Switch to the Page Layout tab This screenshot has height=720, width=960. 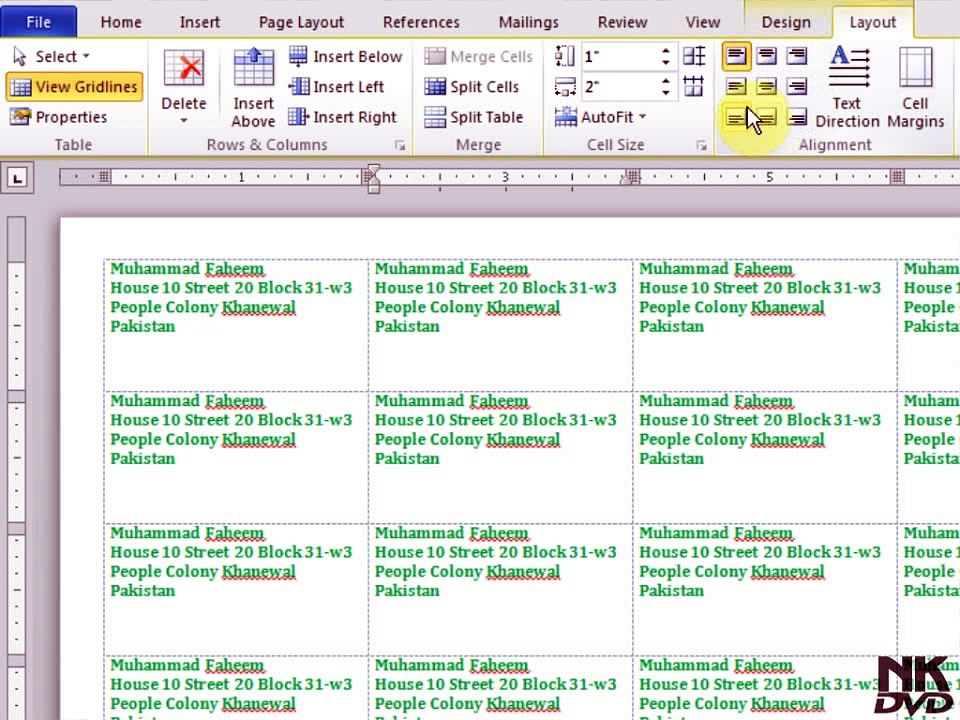pyautogui.click(x=301, y=22)
